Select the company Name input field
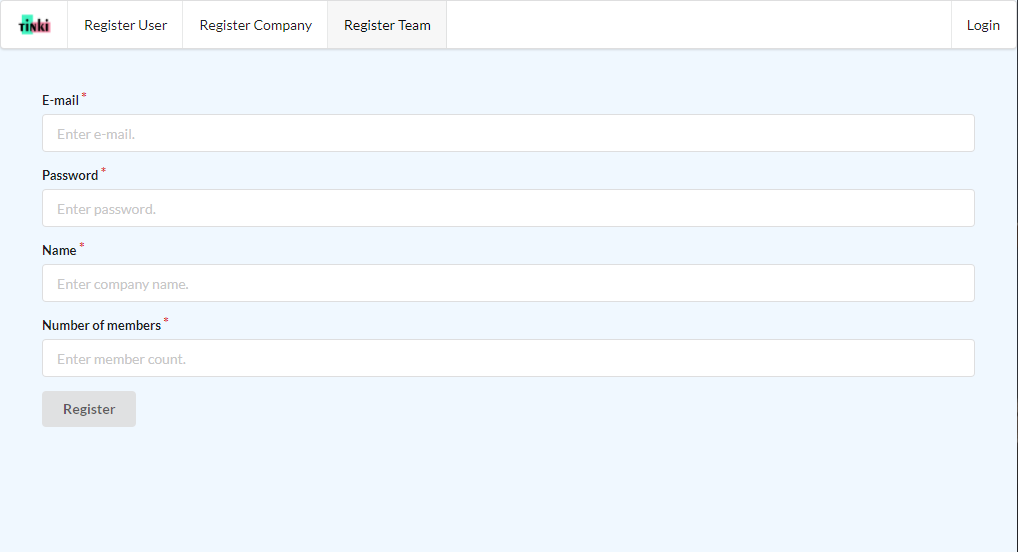This screenshot has width=1018, height=552. point(508,283)
